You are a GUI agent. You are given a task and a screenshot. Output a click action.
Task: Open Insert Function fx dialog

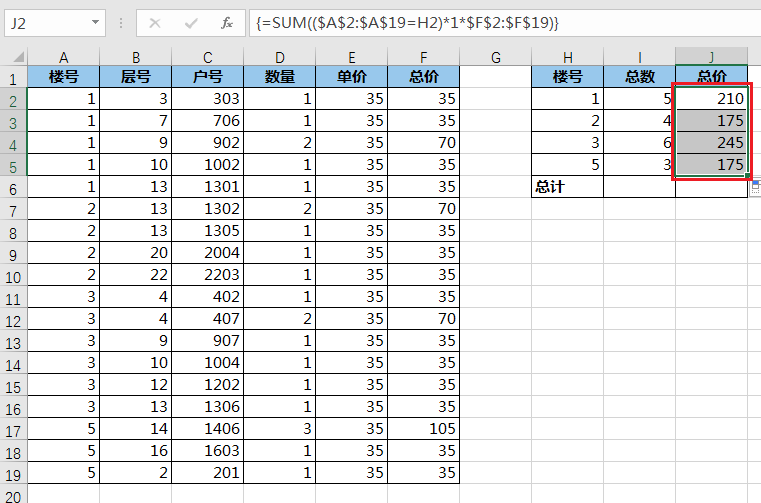point(227,23)
